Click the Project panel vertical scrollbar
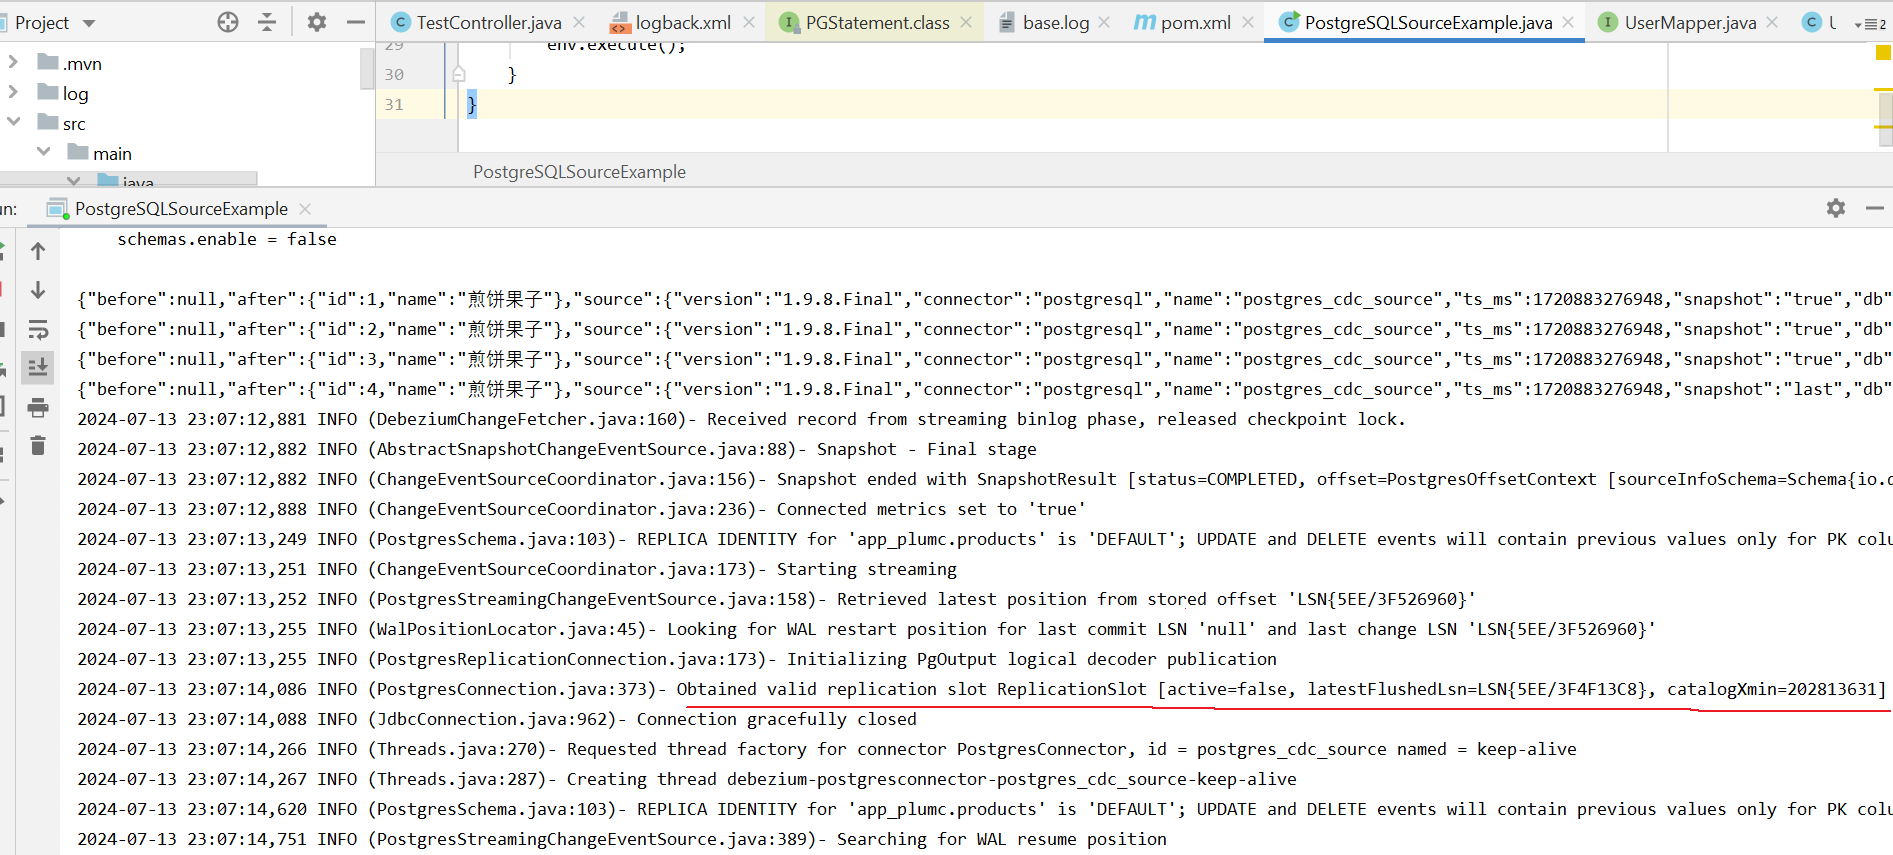The image size is (1893, 855). pos(367,68)
